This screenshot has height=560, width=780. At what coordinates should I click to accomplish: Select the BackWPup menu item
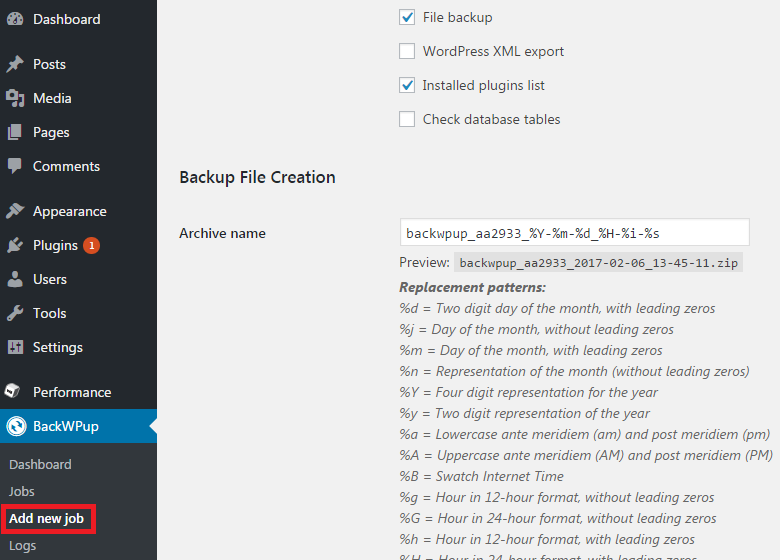[78, 426]
